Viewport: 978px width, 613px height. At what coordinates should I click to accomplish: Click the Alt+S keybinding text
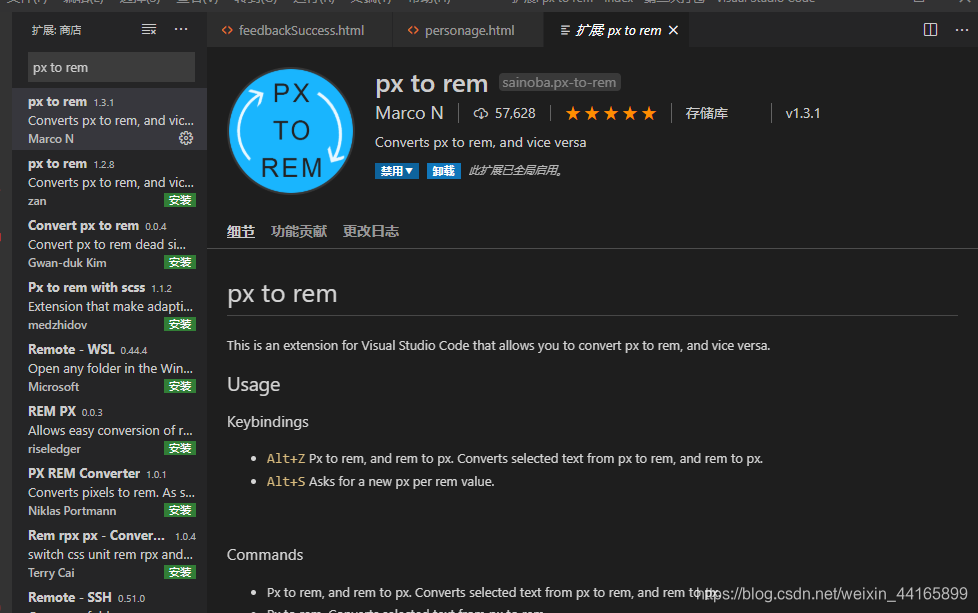click(286, 482)
